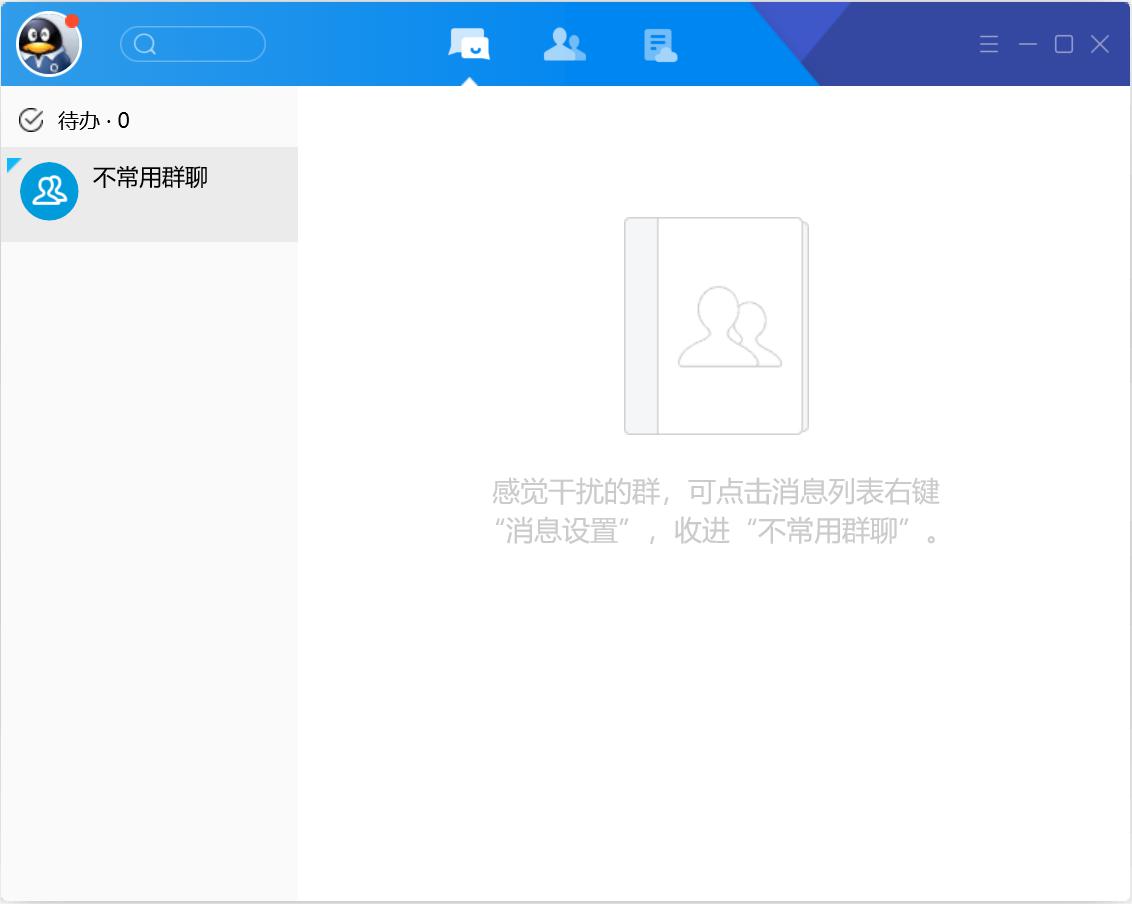Screen dimensions: 1132x904
Task: Switch to the messages tab icon
Action: coord(469,44)
